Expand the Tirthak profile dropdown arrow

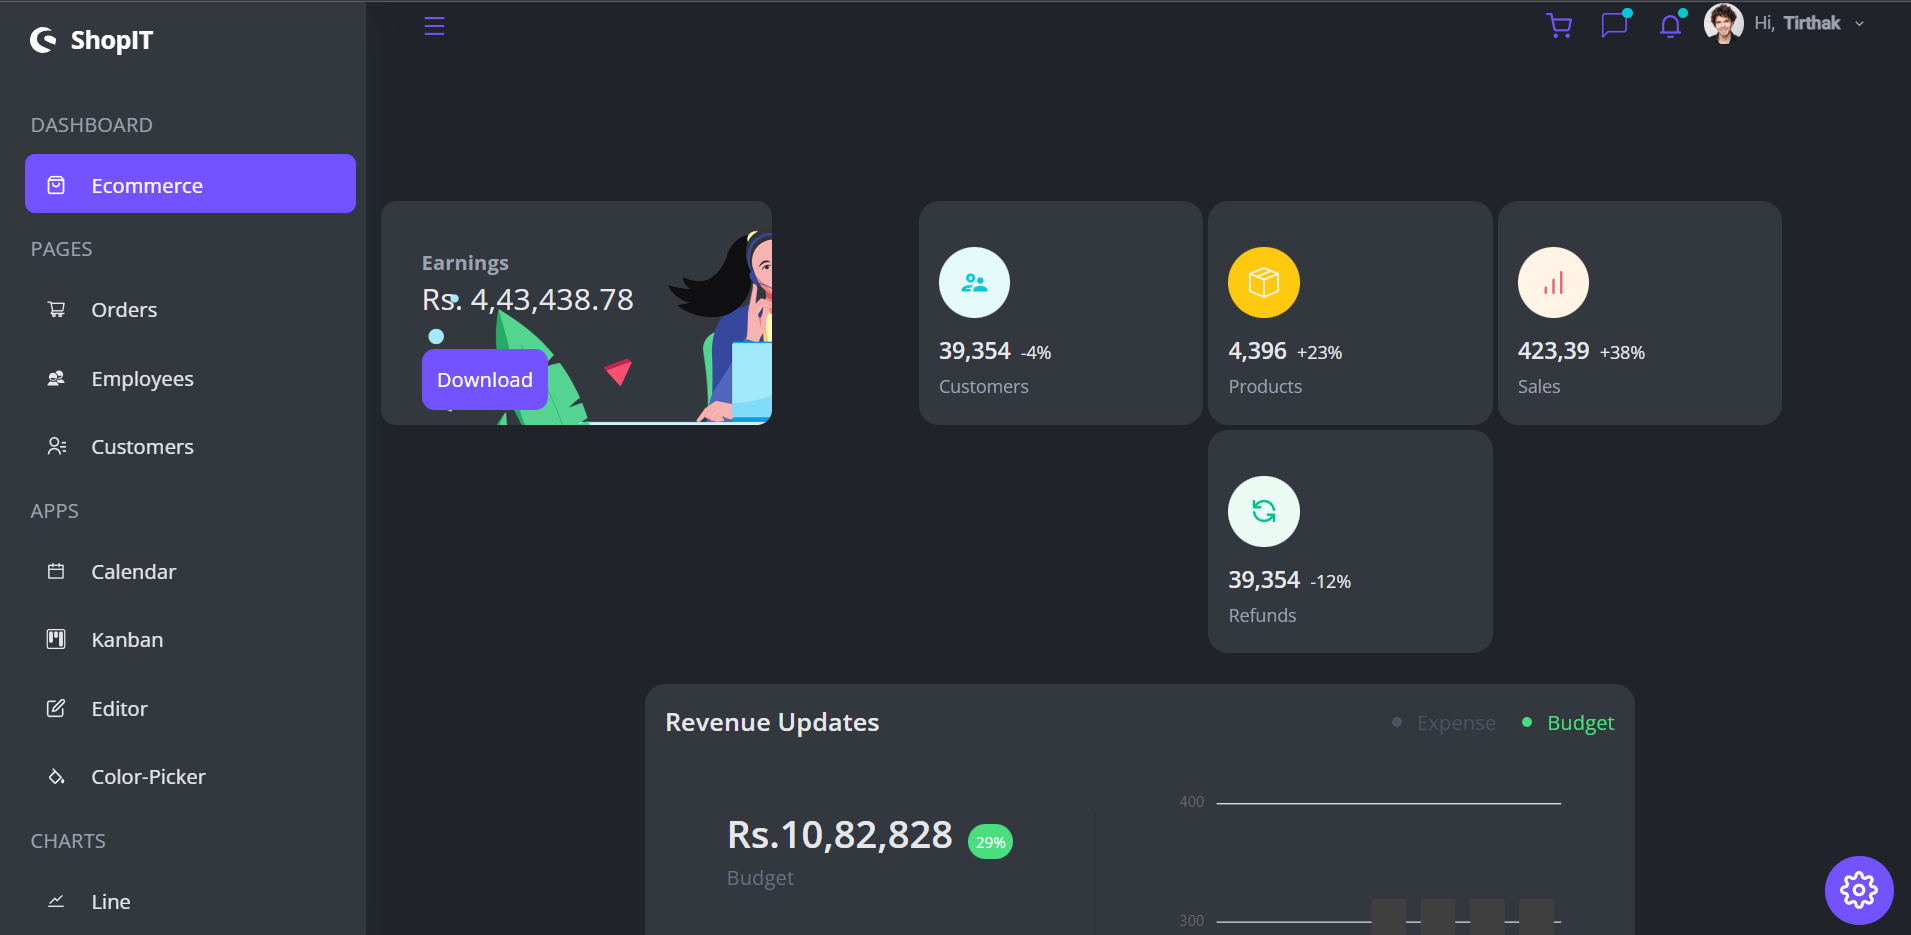pyautogui.click(x=1859, y=24)
